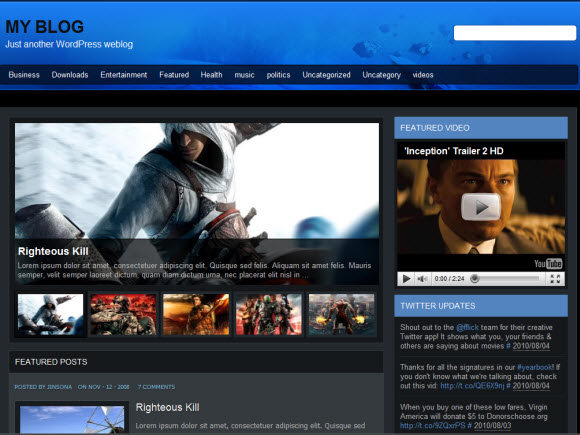Click the FEATURED POSTS section heading
This screenshot has width=580, height=435.
pyautogui.click(x=51, y=362)
